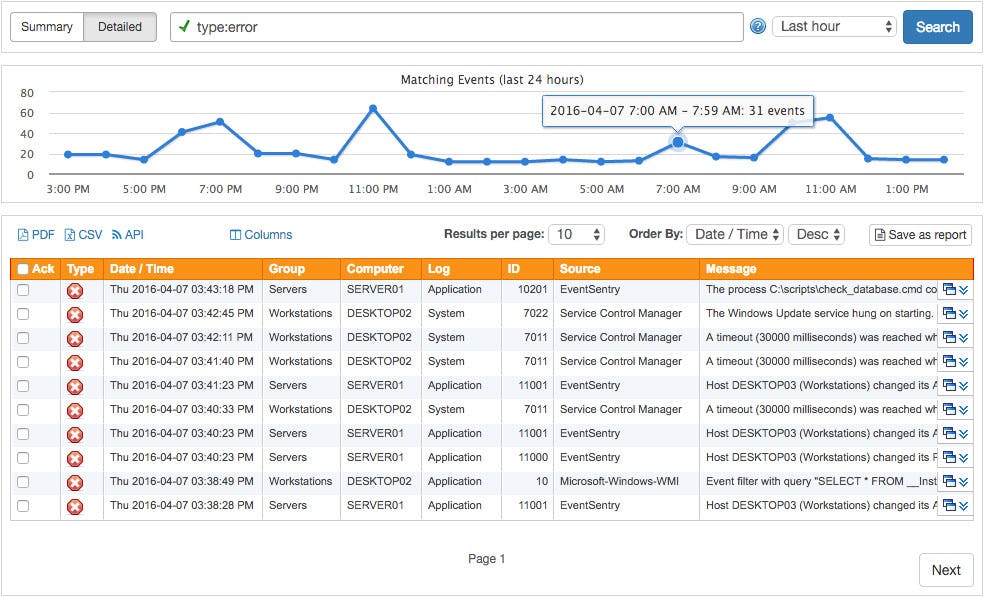Open details window icon for event ID 11000
Image resolution: width=985 pixels, height=597 pixels.
pyautogui.click(x=949, y=457)
